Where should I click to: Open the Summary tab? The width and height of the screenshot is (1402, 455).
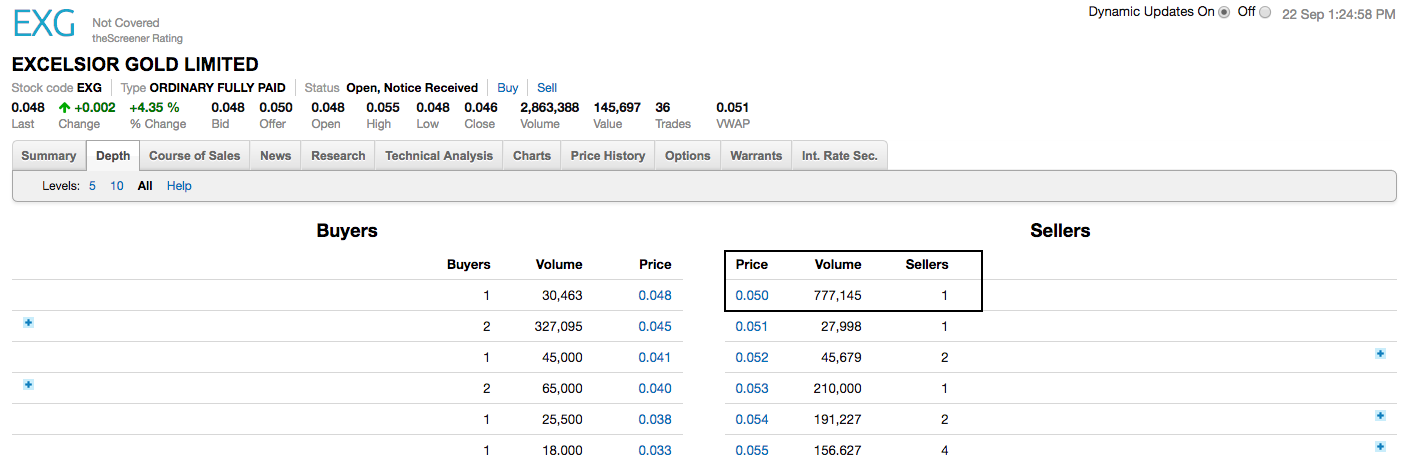pos(49,156)
